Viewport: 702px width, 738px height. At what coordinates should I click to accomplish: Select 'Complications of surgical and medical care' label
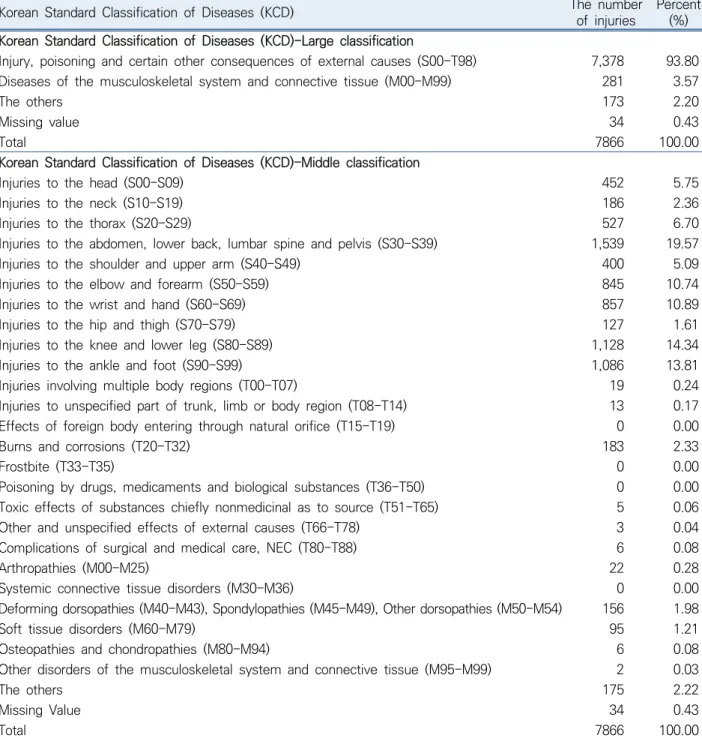click(x=178, y=547)
